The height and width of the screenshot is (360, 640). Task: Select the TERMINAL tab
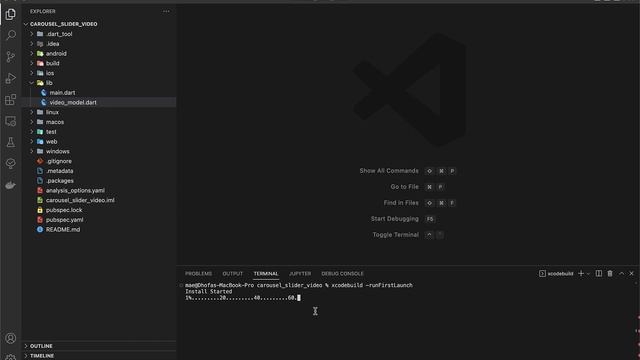(266, 273)
